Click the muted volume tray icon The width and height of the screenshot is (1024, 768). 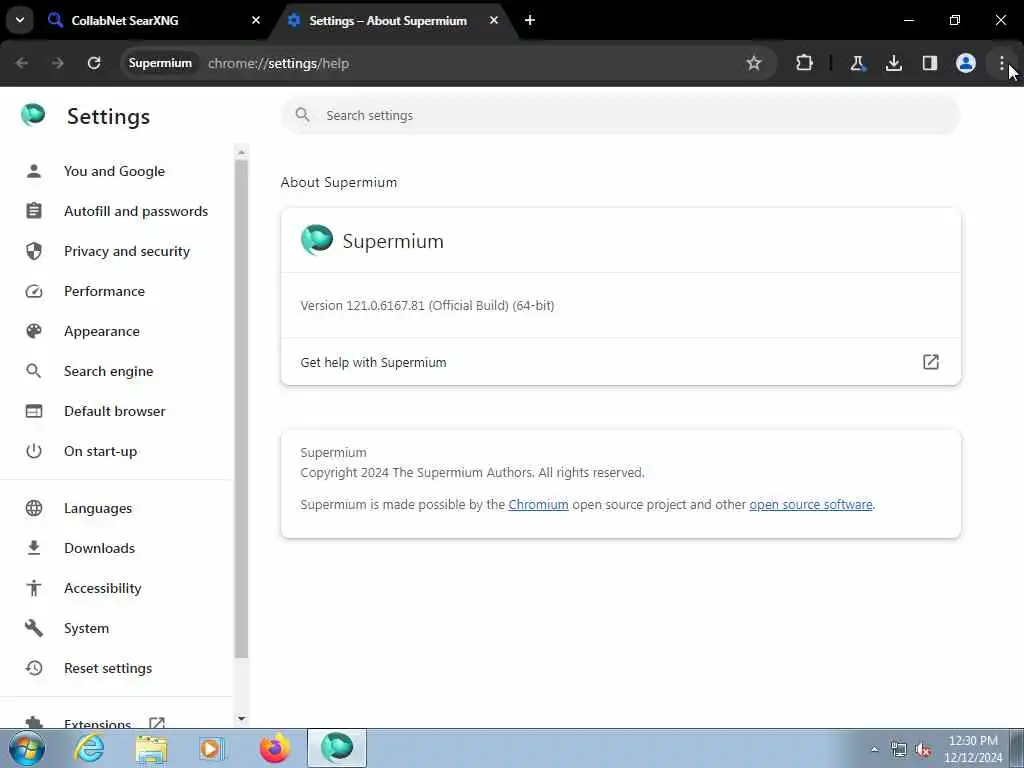click(923, 749)
